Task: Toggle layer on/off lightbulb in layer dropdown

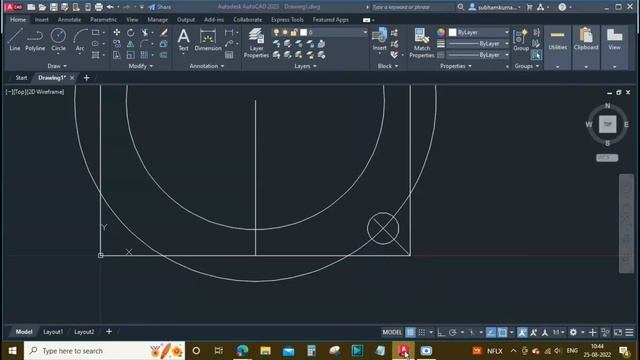Action: (x=276, y=32)
